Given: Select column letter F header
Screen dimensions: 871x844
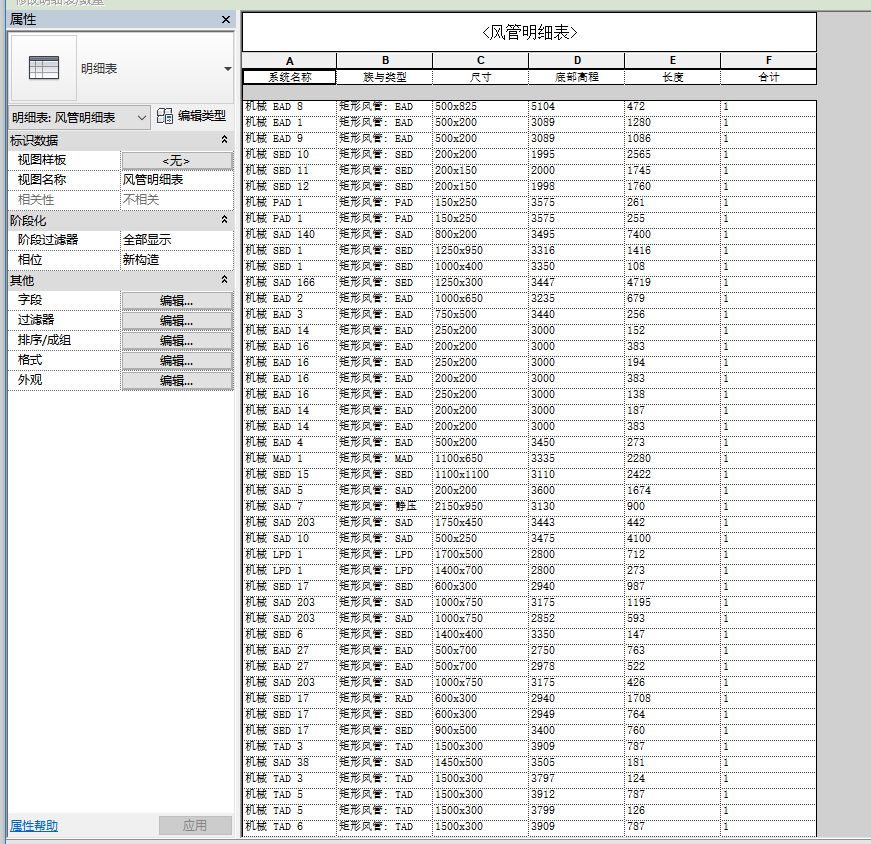Looking at the screenshot, I should tap(769, 61).
